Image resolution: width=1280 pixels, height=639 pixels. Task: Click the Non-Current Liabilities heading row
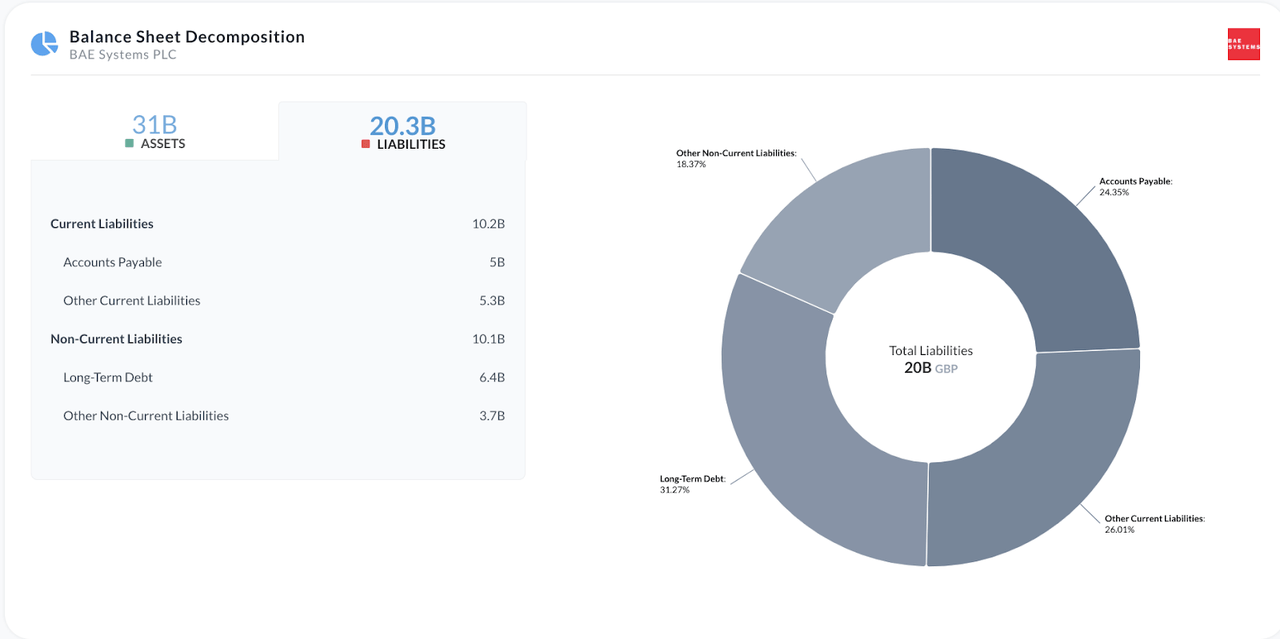[x=277, y=339]
